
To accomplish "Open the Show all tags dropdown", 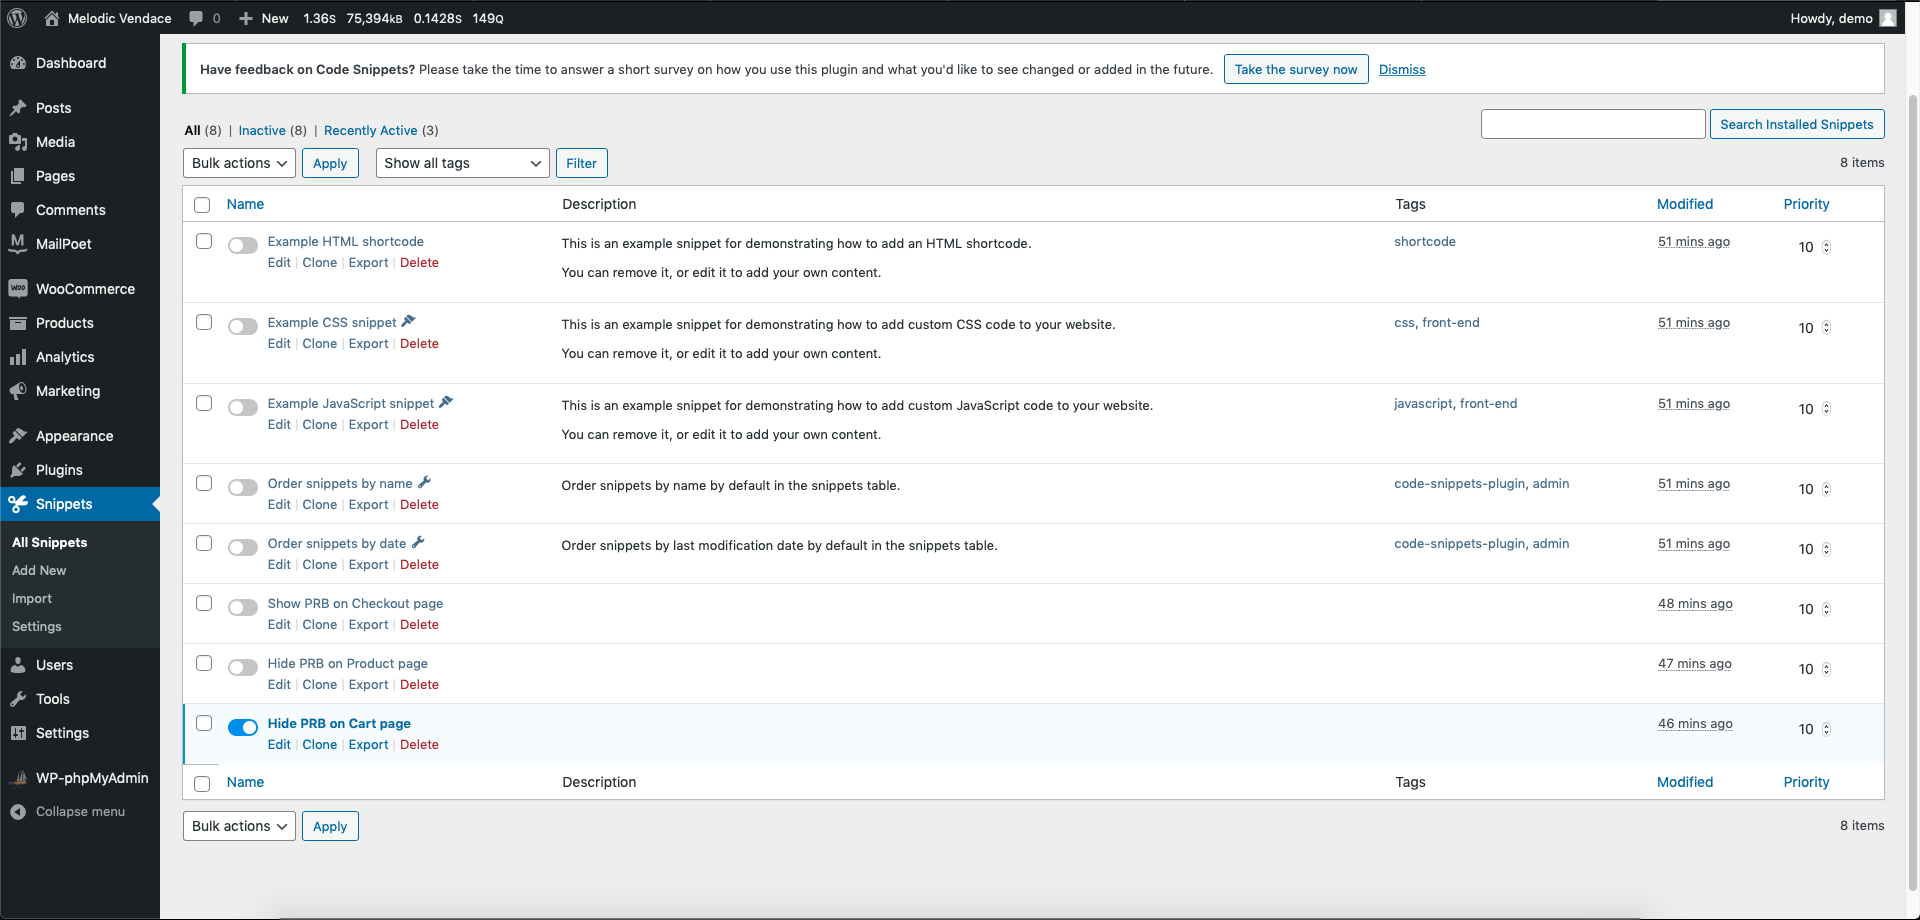I will (x=461, y=163).
